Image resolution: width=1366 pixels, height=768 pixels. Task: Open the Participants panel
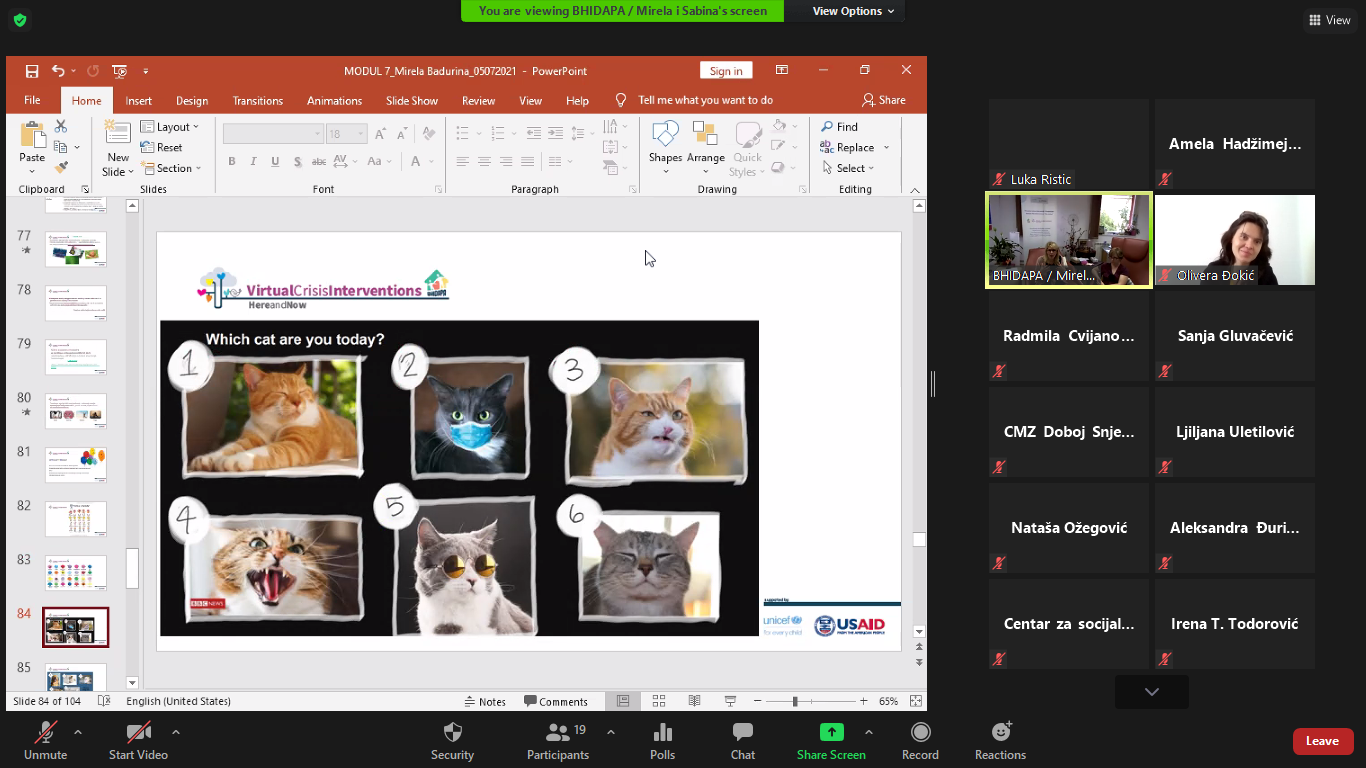(558, 733)
